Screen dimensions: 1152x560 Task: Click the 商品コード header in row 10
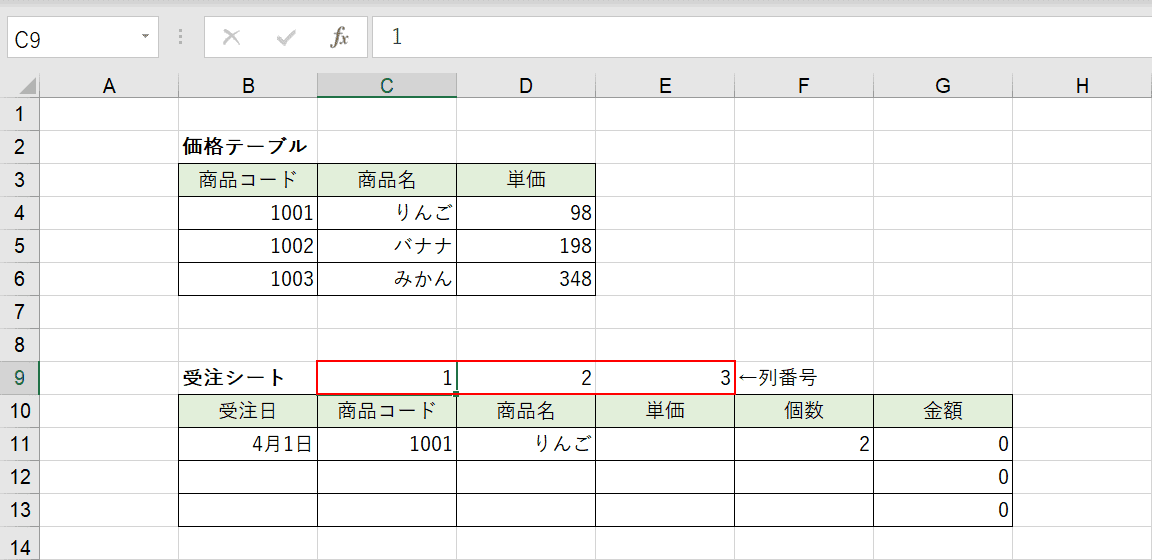(x=387, y=412)
